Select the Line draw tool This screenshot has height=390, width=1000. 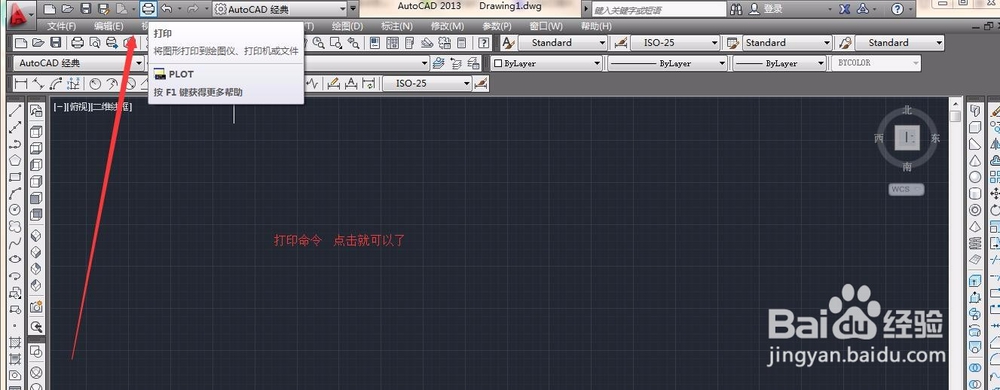pyautogui.click(x=15, y=110)
